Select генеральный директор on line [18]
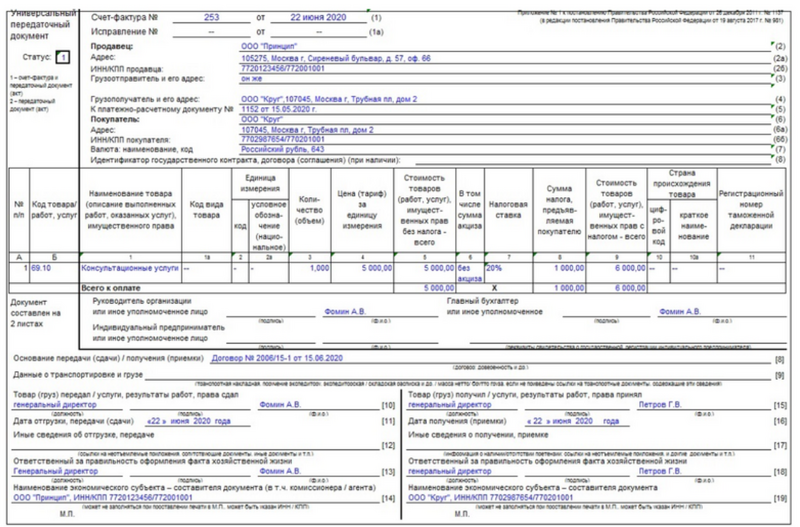The image size is (800, 527). click(449, 471)
